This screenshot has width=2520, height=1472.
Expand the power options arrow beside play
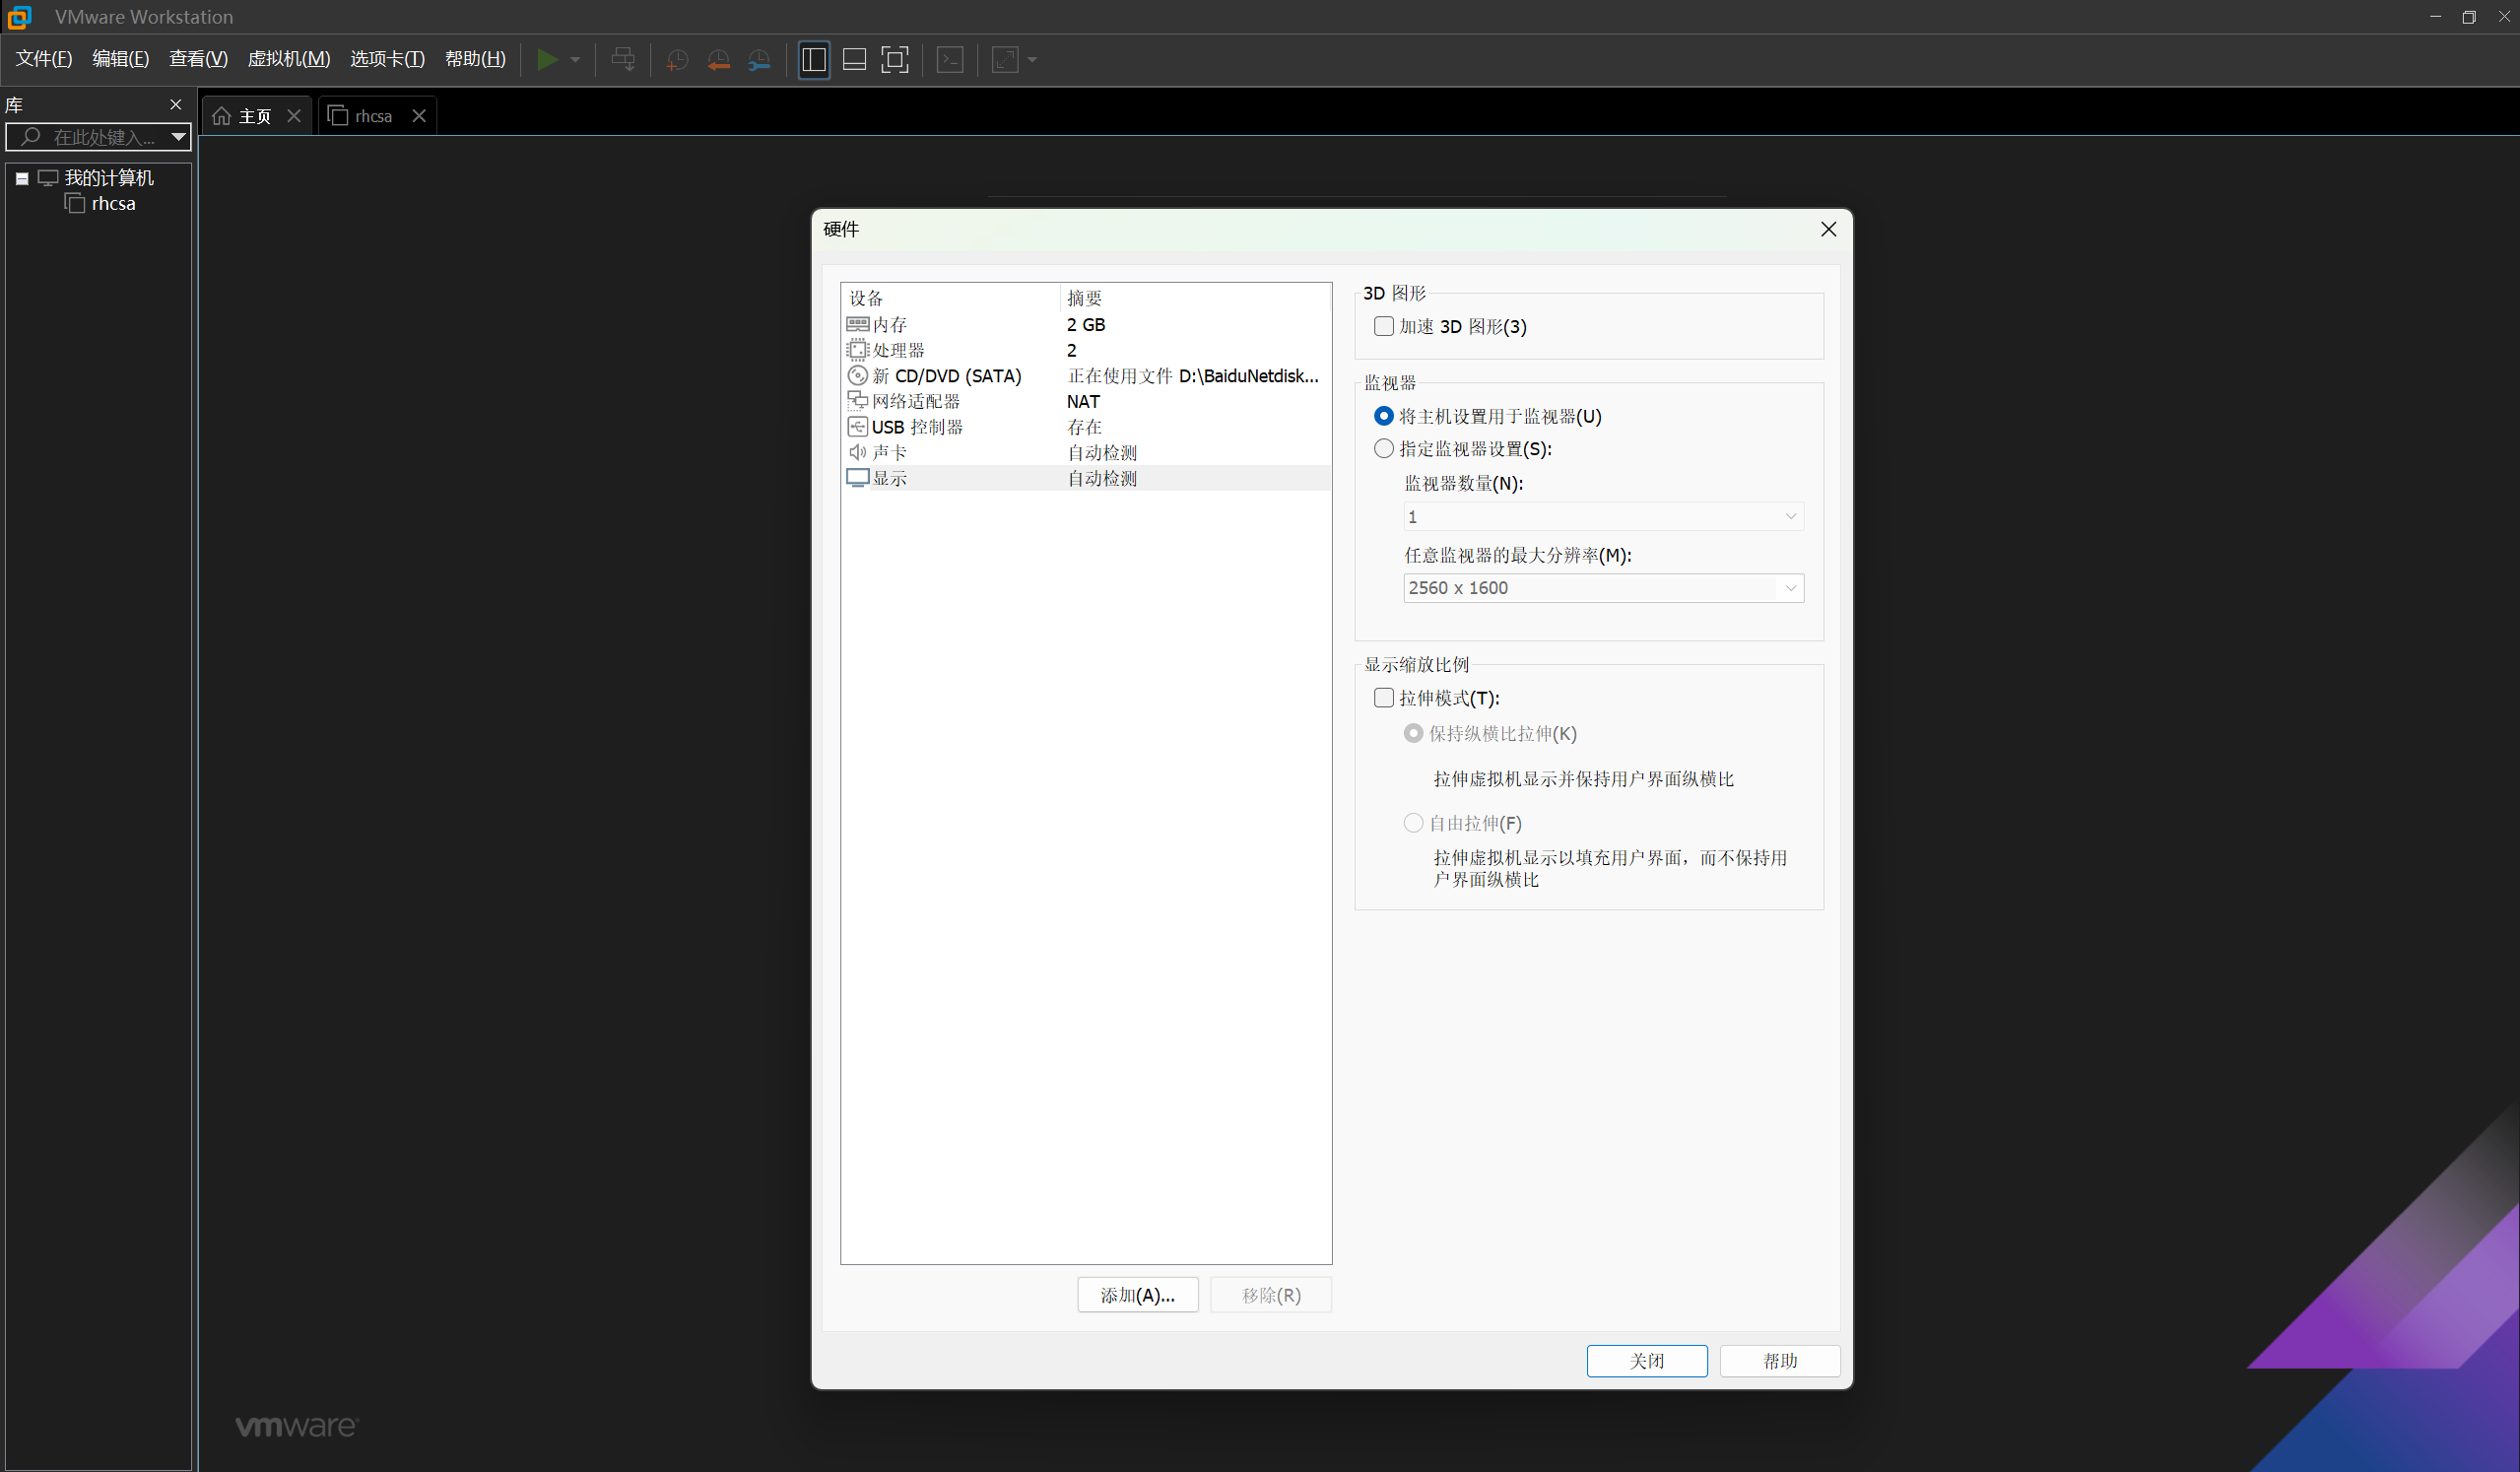575,60
